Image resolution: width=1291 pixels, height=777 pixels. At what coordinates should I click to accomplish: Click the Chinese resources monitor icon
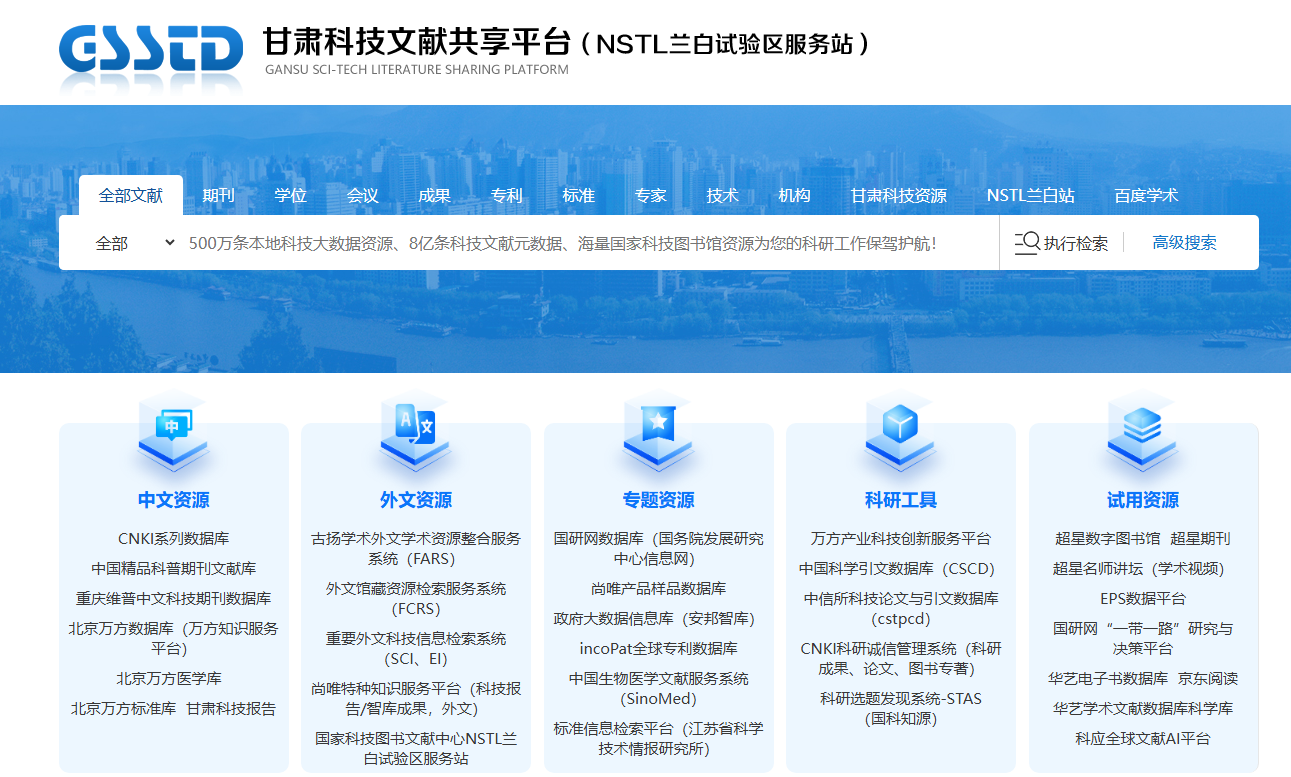(173, 431)
